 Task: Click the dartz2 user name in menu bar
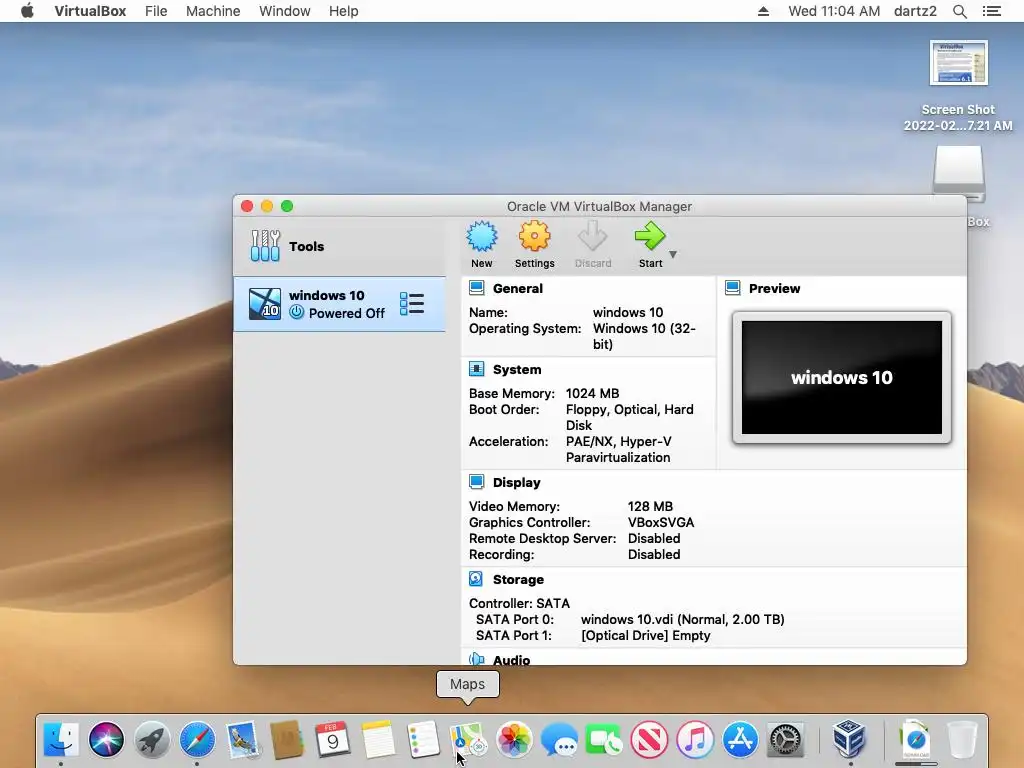coord(915,11)
